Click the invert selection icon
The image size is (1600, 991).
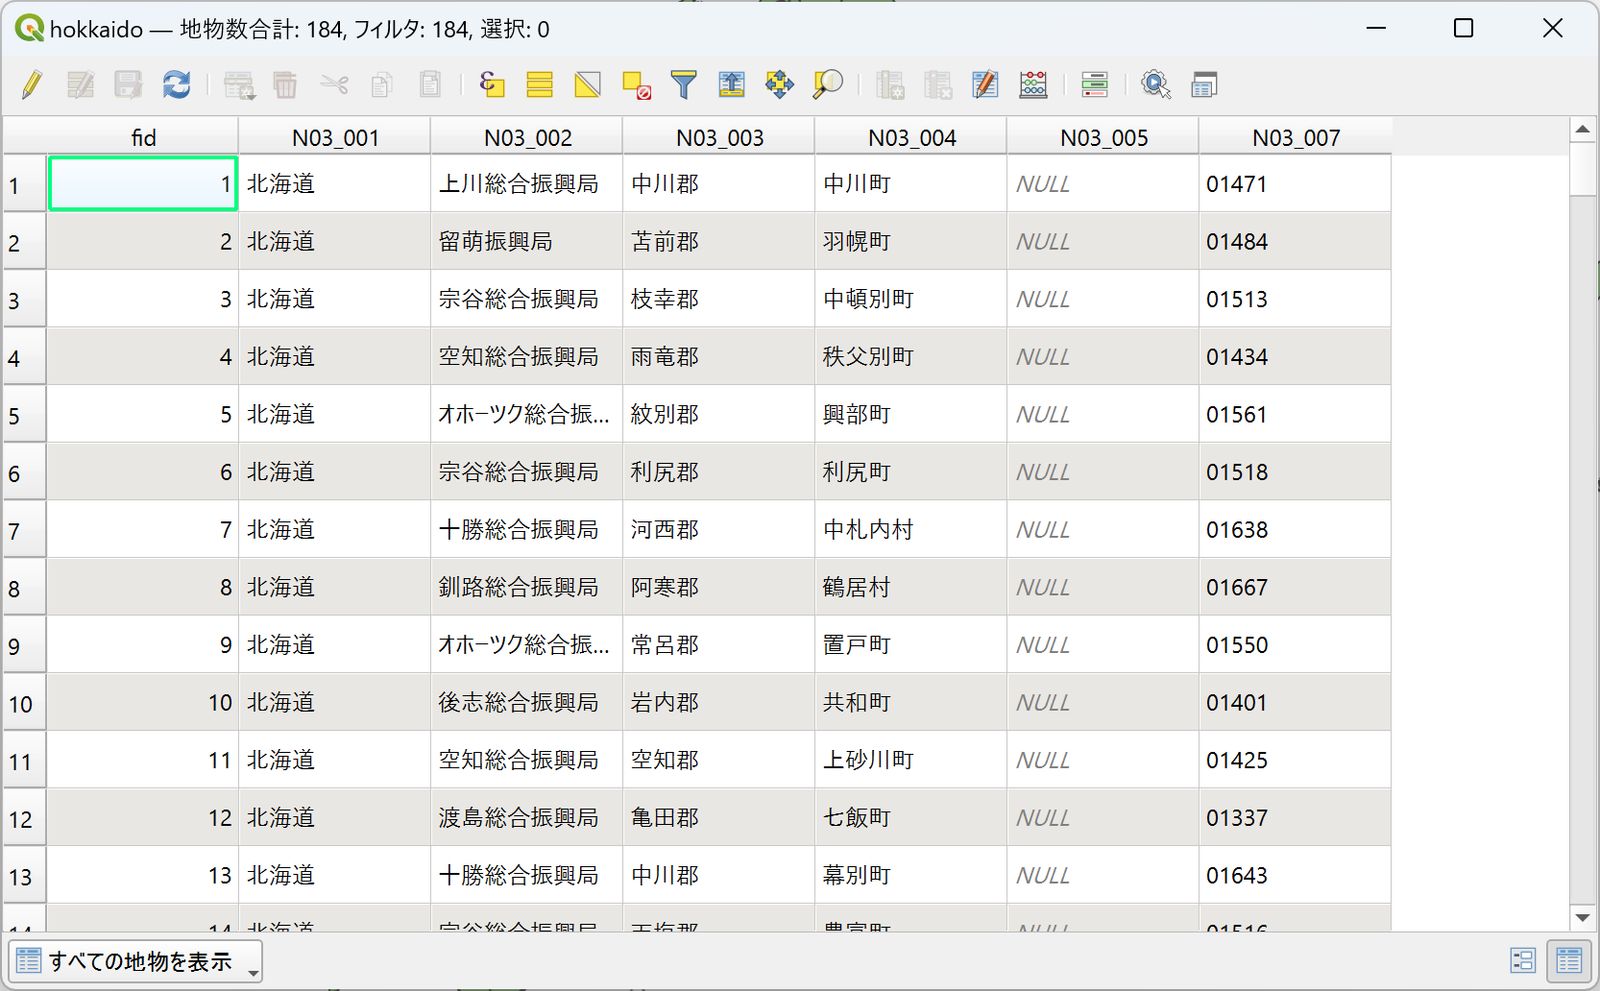[x=588, y=85]
